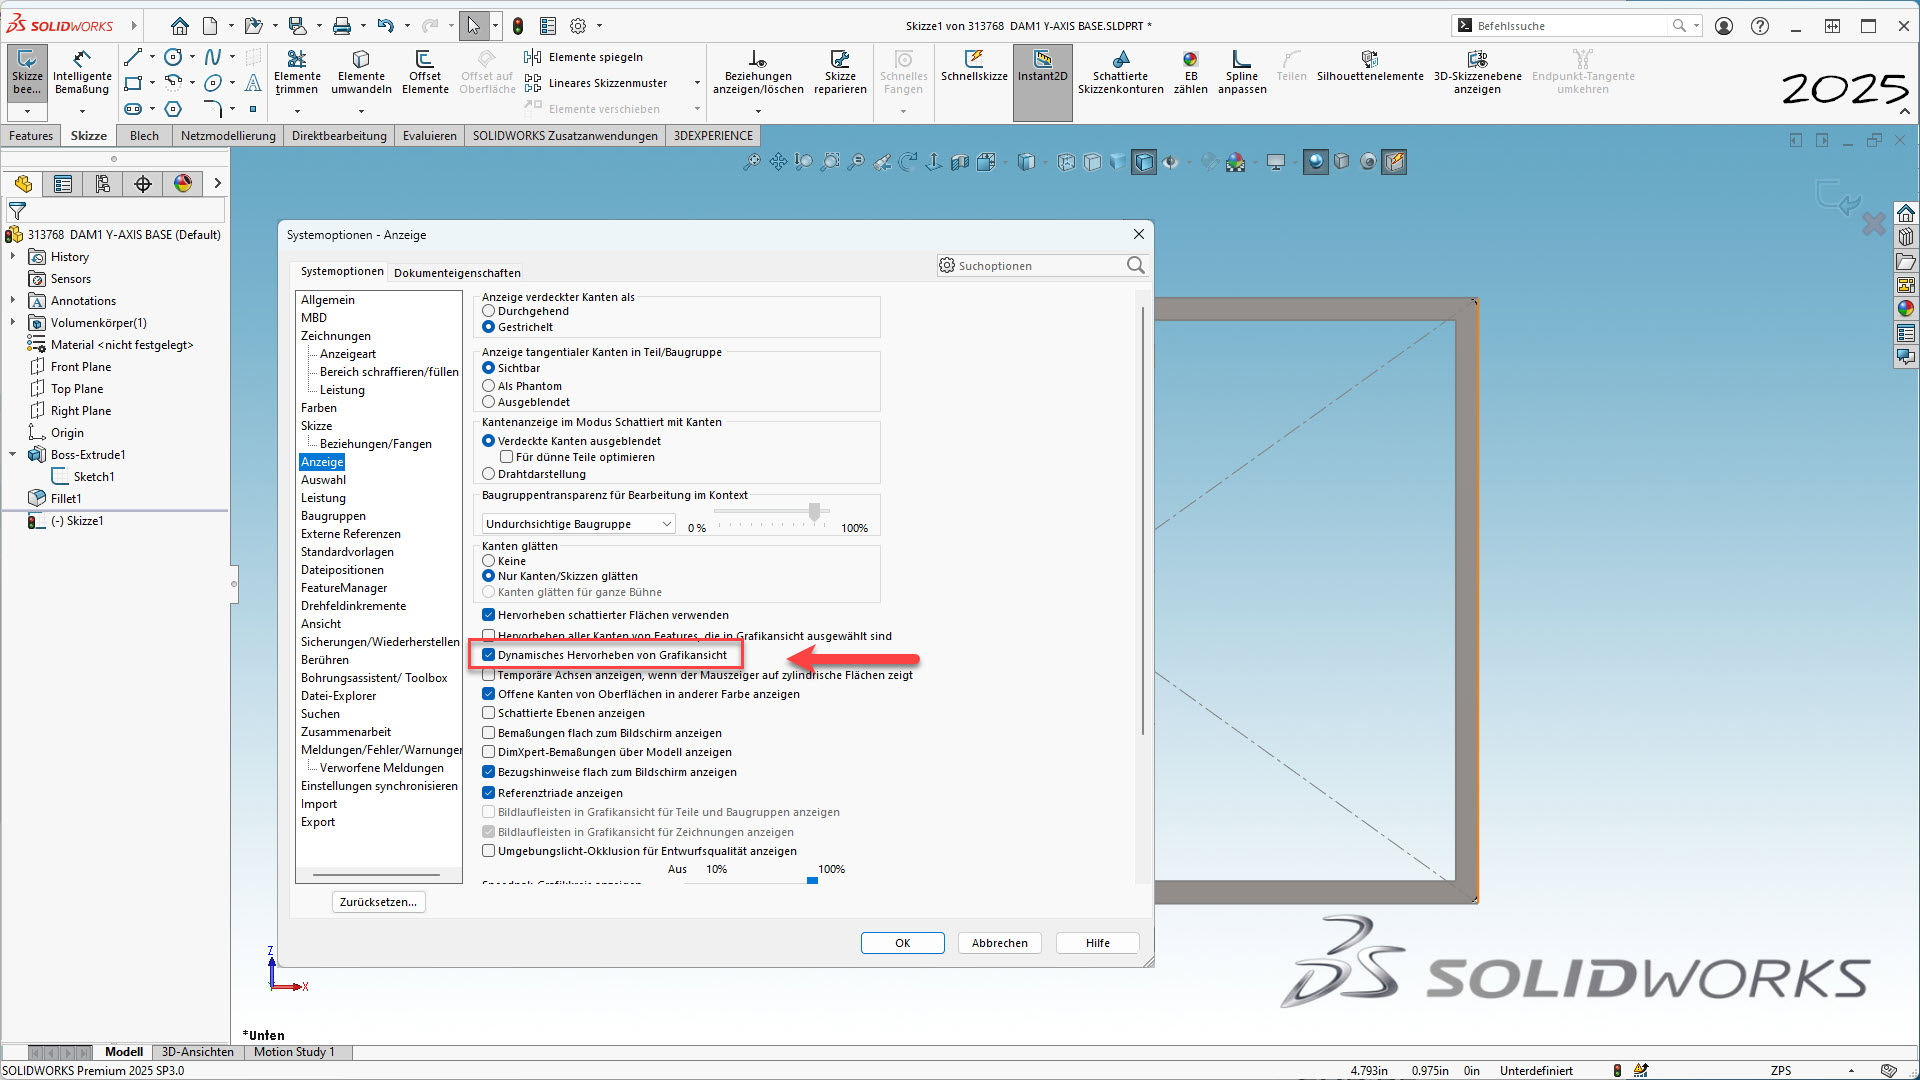Screen dimensions: 1920x1080
Task: Enable Für dünne Teile optimieren checkbox
Action: click(x=507, y=457)
